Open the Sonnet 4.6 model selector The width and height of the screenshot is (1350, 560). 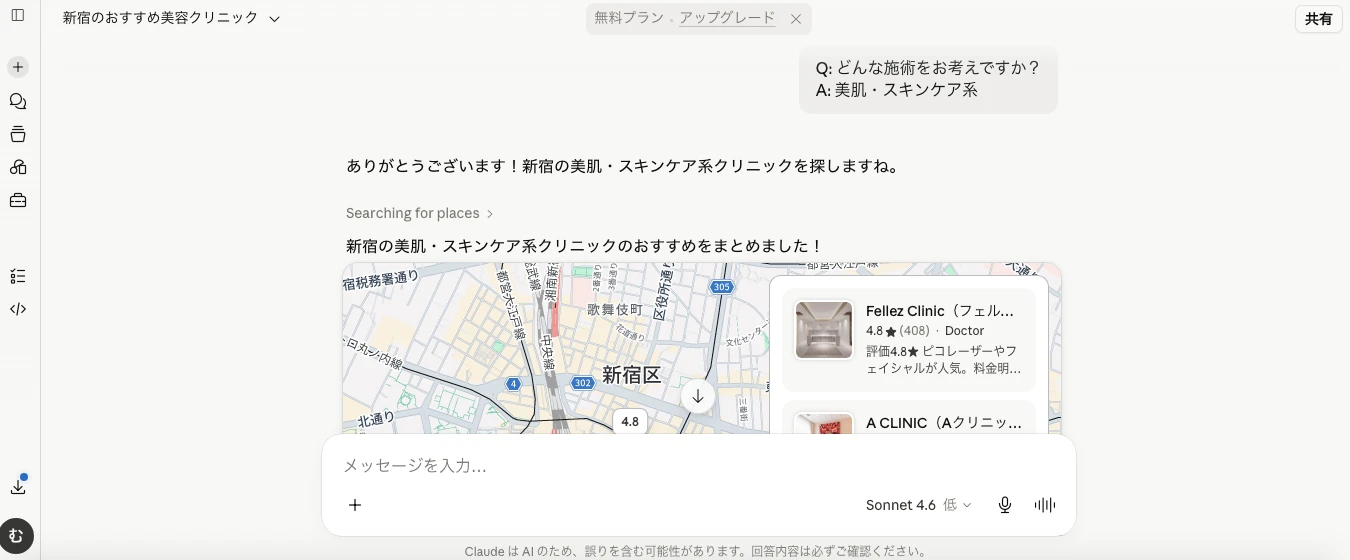point(918,505)
